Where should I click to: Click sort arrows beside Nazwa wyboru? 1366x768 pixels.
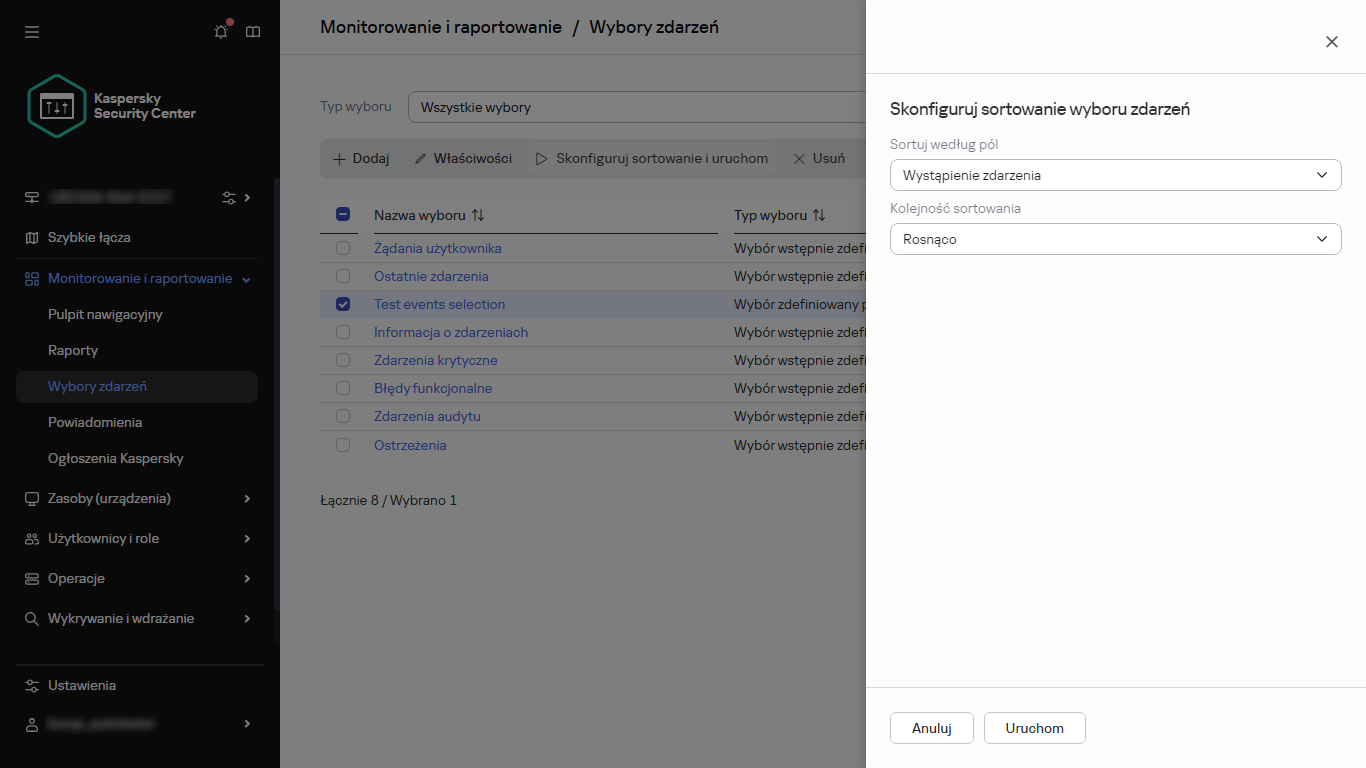click(478, 215)
